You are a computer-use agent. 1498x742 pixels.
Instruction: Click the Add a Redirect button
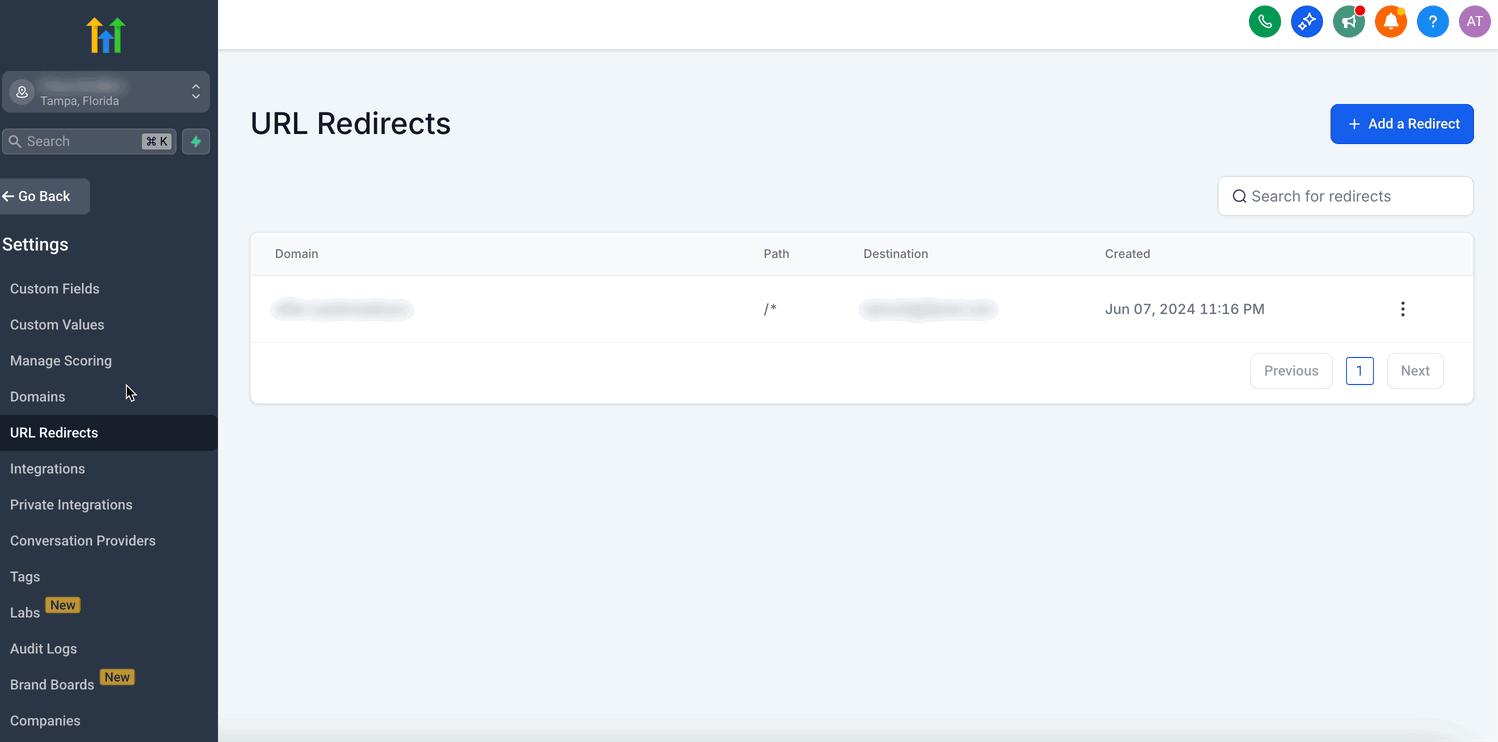(1401, 124)
